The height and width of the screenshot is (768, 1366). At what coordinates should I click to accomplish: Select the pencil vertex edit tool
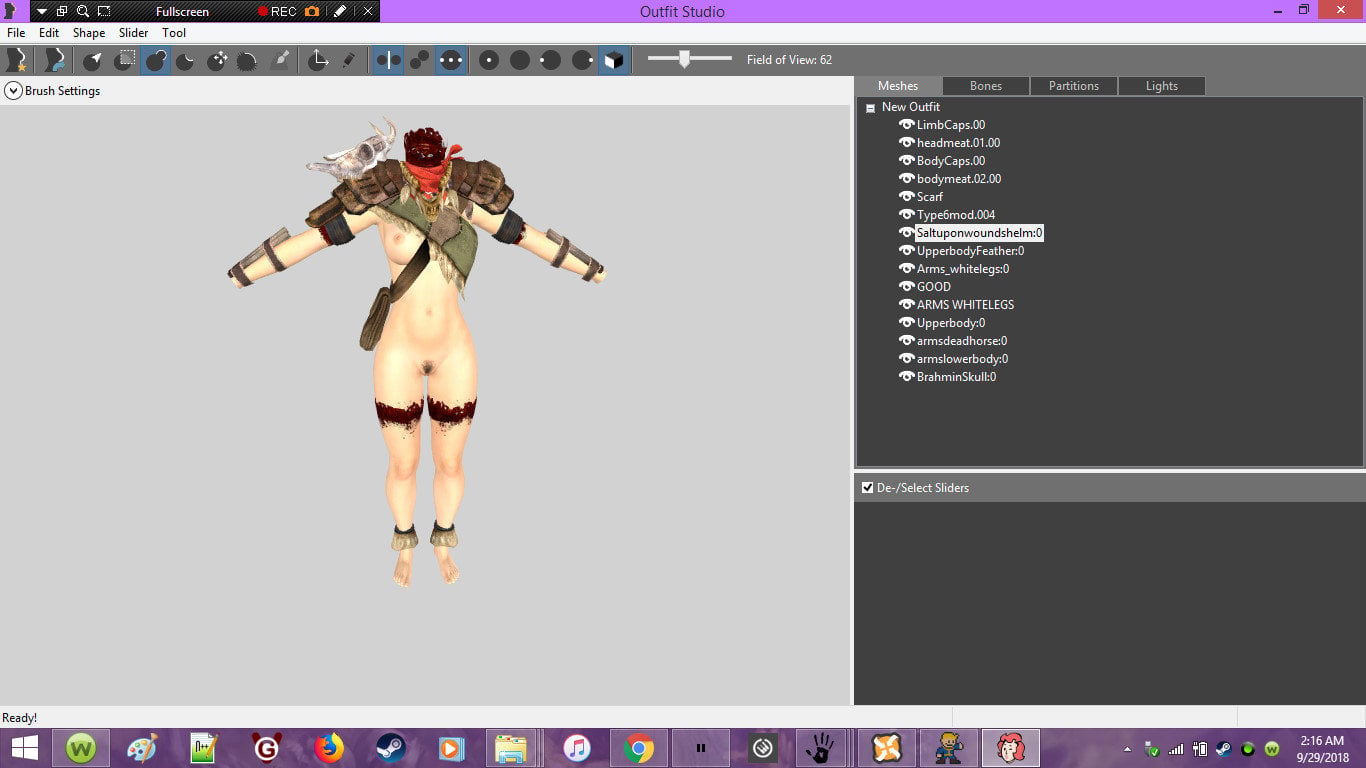tap(348, 60)
